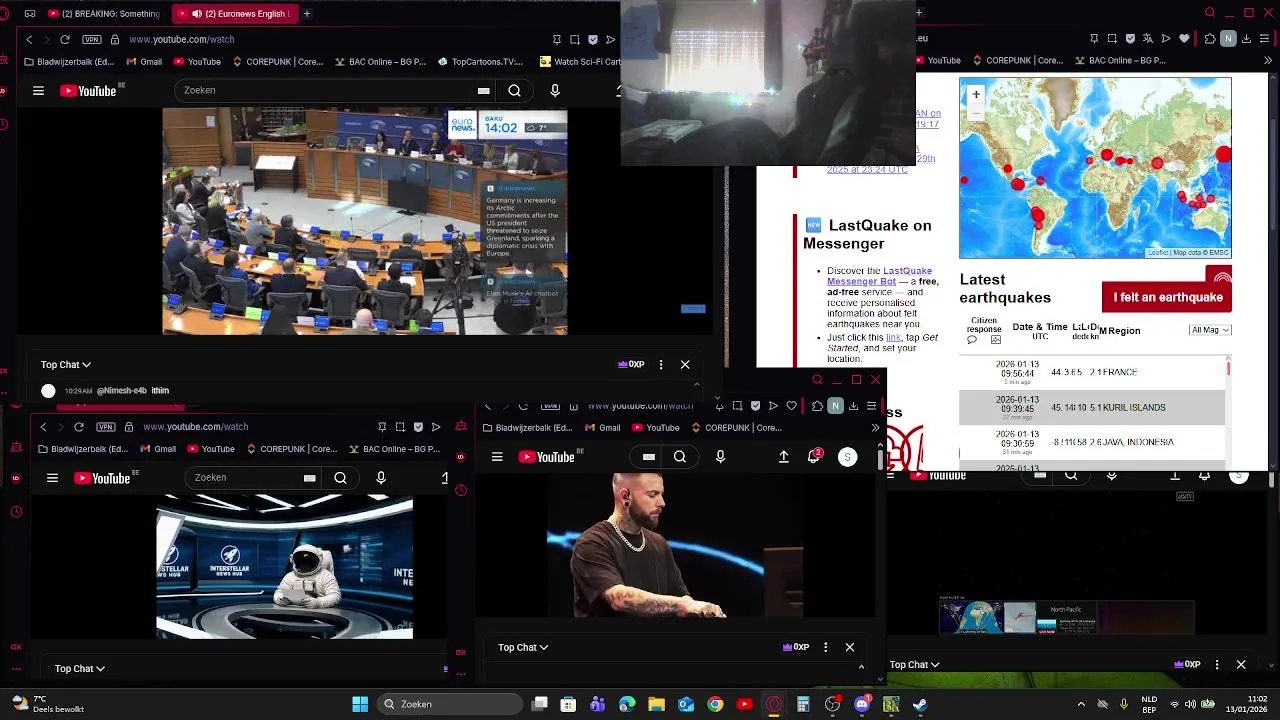The width and height of the screenshot is (1280, 720).
Task: Click upload/create icon in DJ stream window
Action: pos(784,457)
